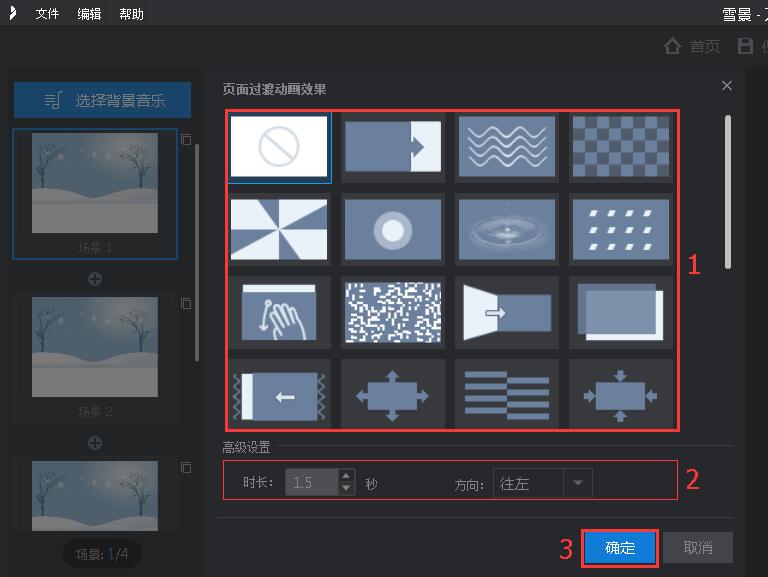This screenshot has height=577, width=768.
Task: Increase duration with stepper up arrow
Action: [346, 477]
